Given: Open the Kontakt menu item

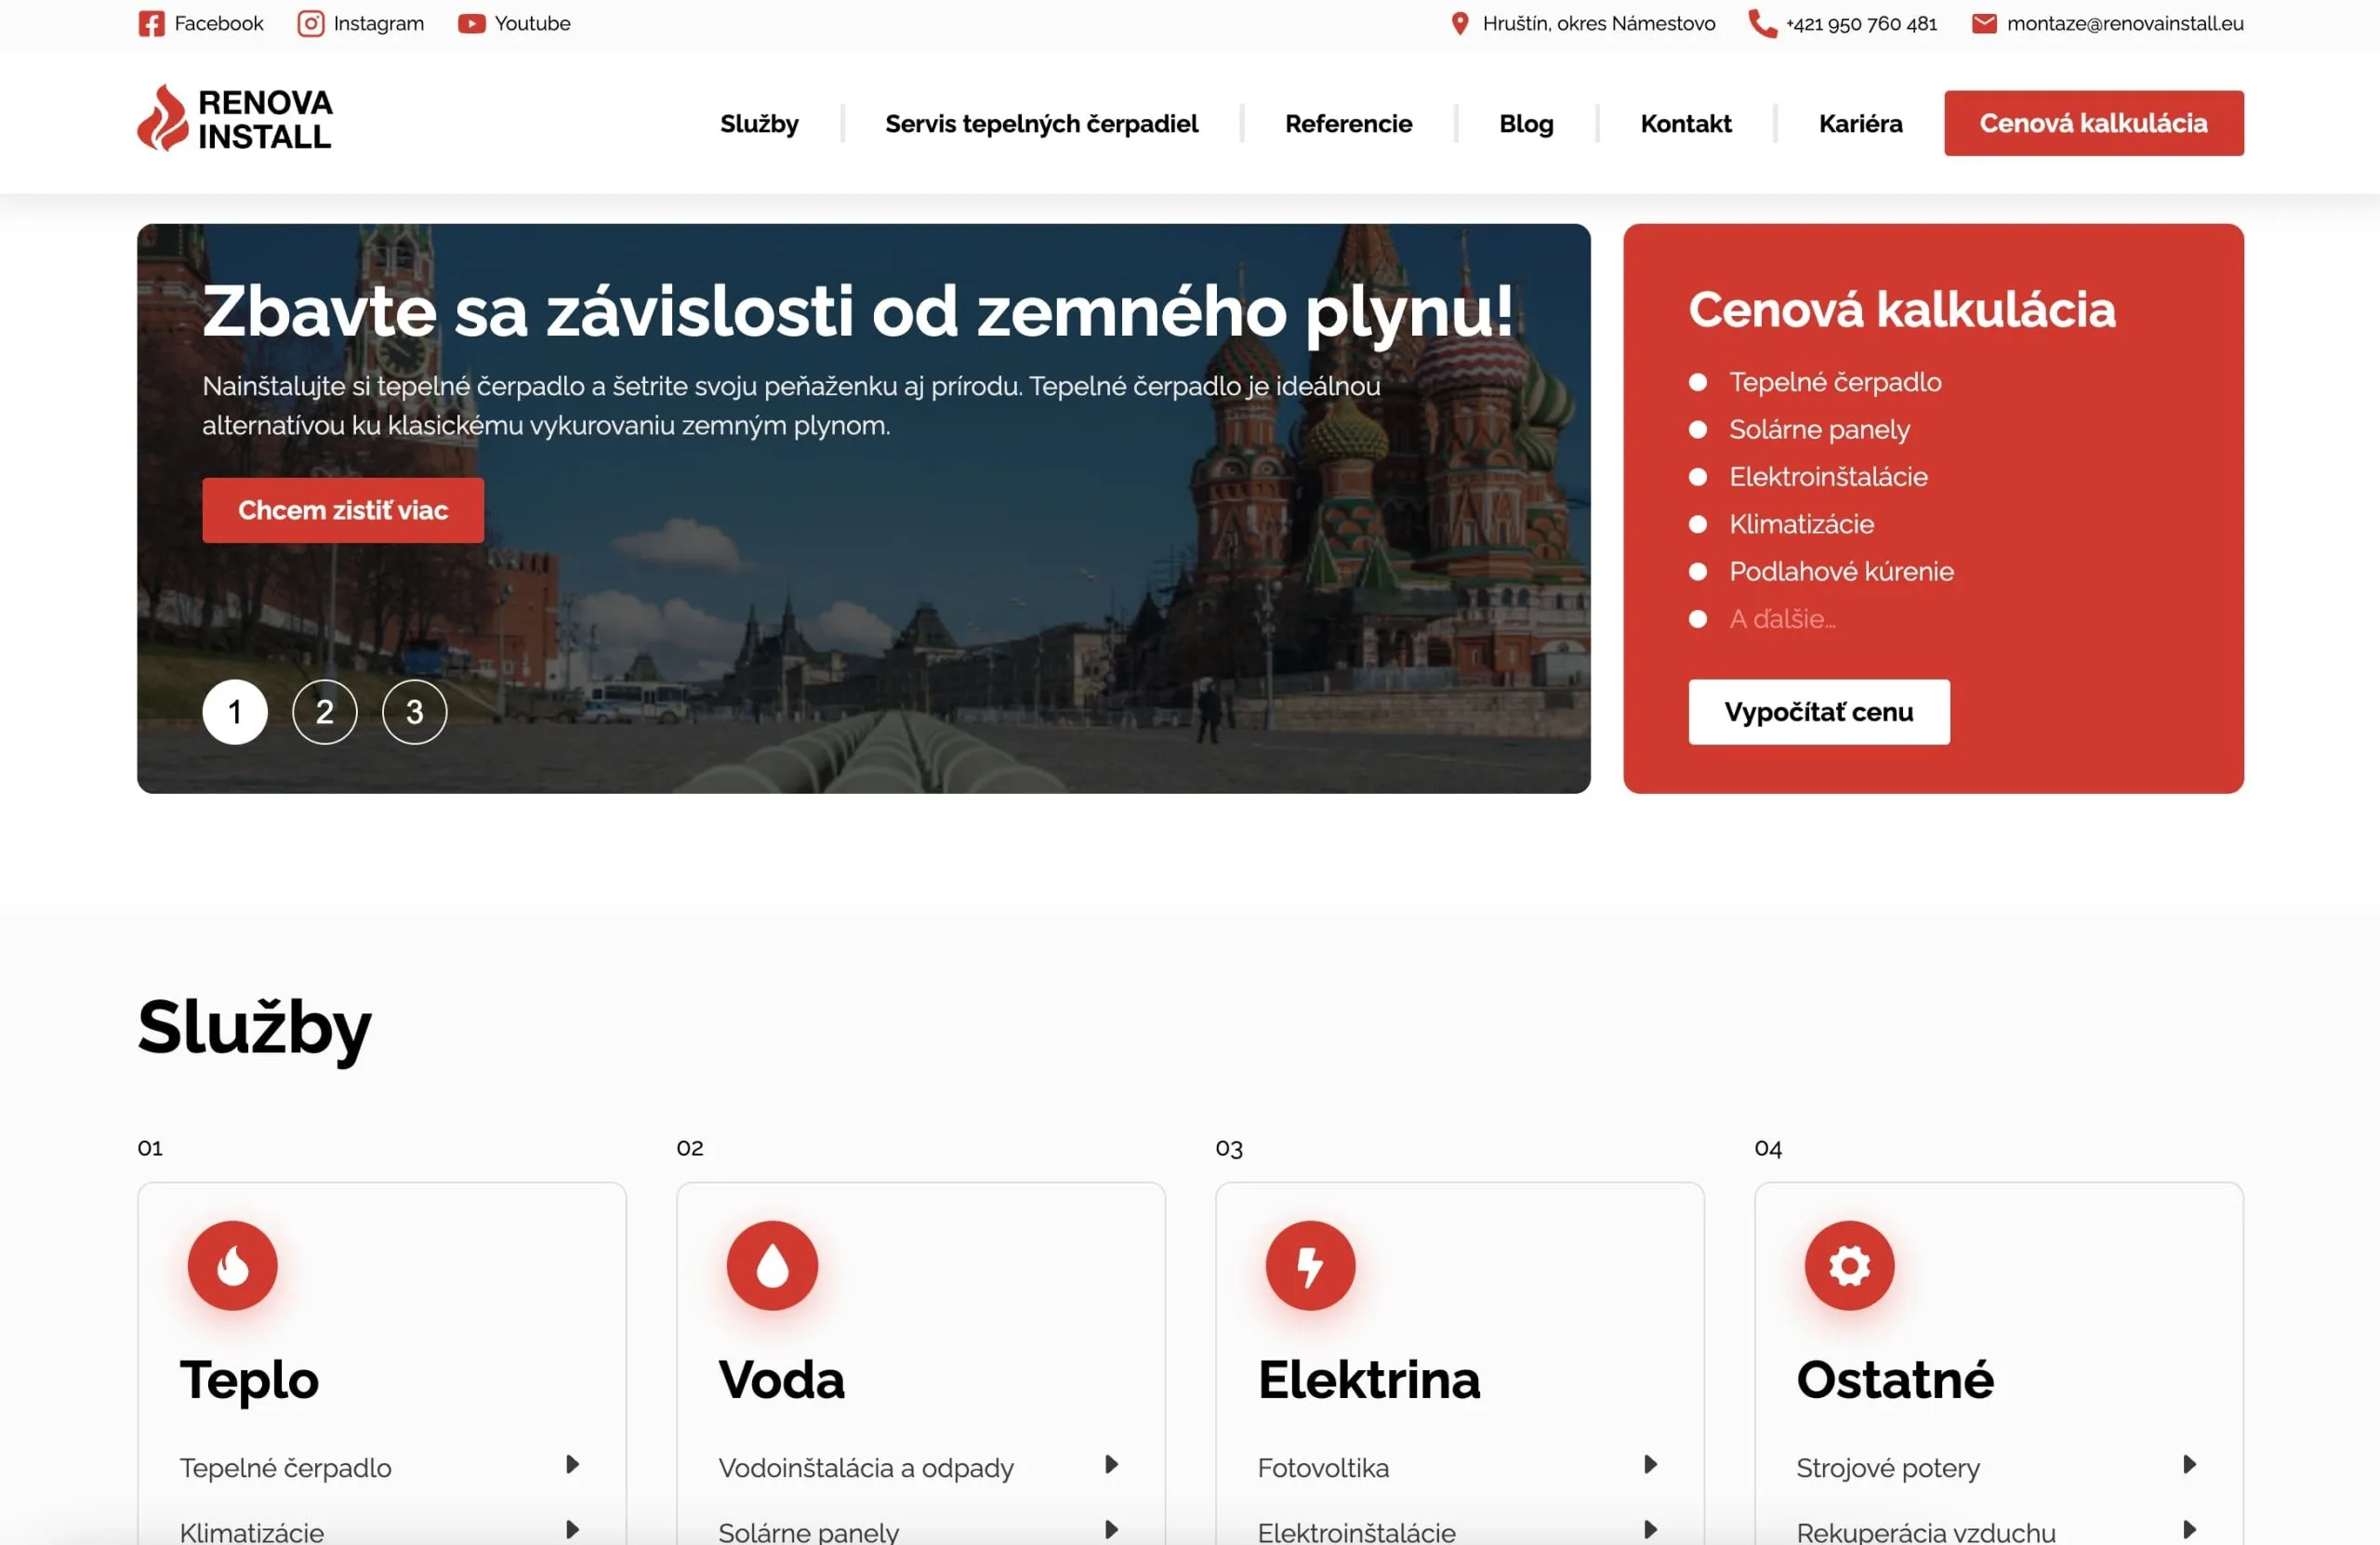Looking at the screenshot, I should tap(1686, 124).
